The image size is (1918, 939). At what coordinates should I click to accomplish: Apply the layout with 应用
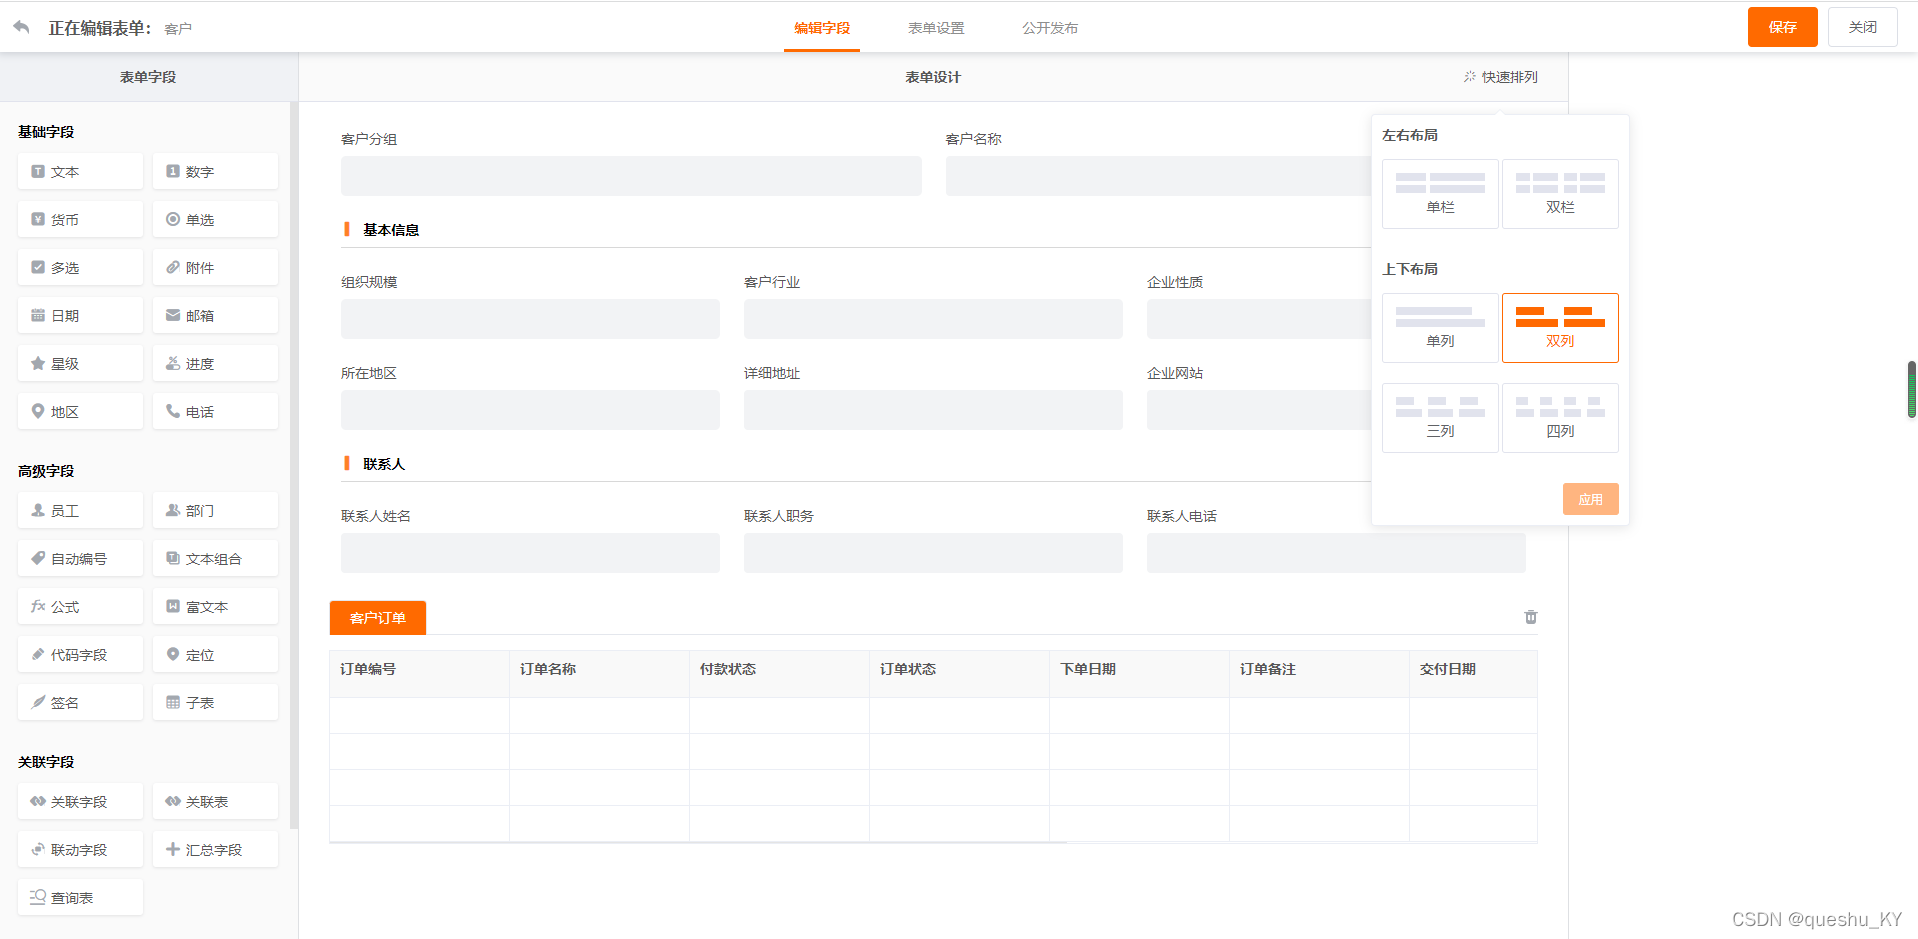pos(1590,499)
